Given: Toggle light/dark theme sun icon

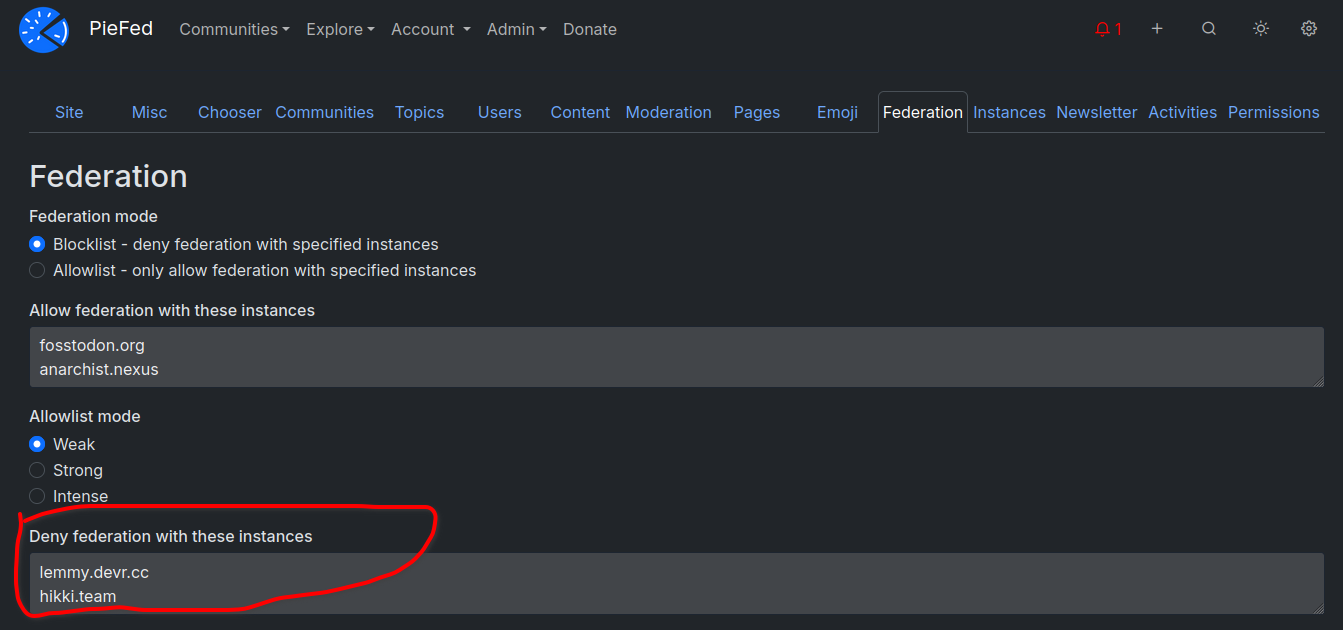Looking at the screenshot, I should coord(1261,29).
